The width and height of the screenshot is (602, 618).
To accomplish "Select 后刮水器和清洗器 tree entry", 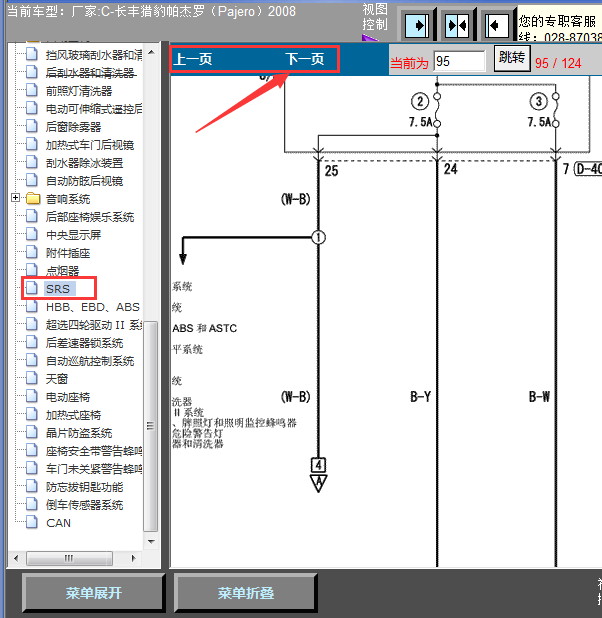I will coord(91,73).
